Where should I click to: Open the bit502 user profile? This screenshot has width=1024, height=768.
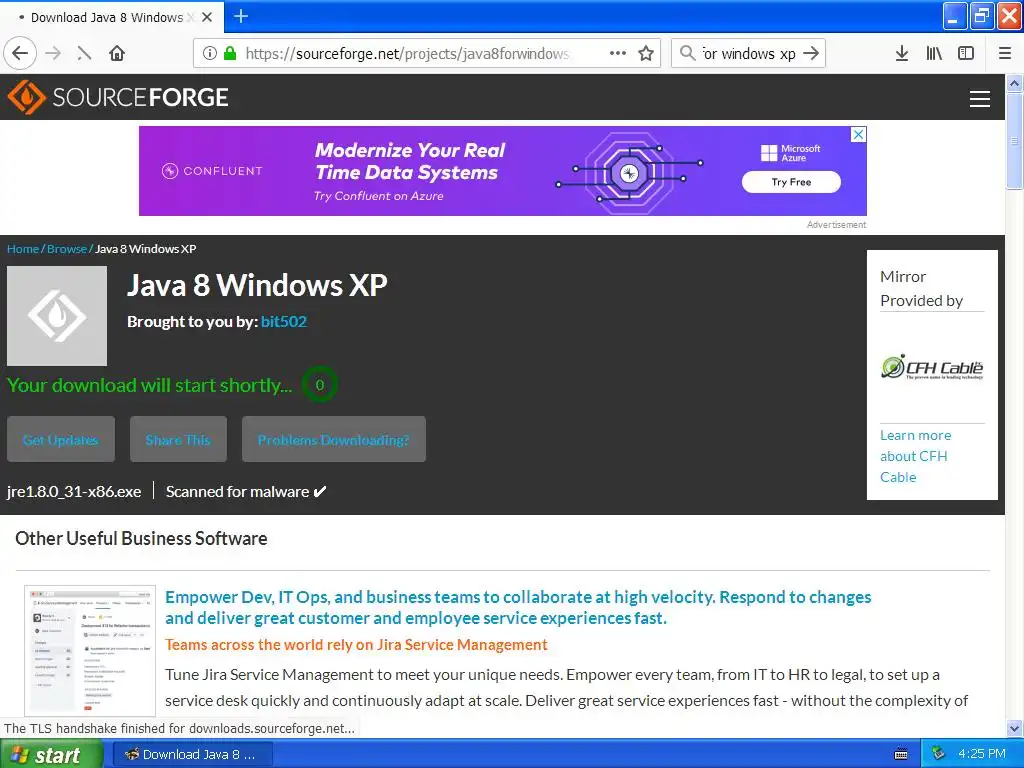283,321
